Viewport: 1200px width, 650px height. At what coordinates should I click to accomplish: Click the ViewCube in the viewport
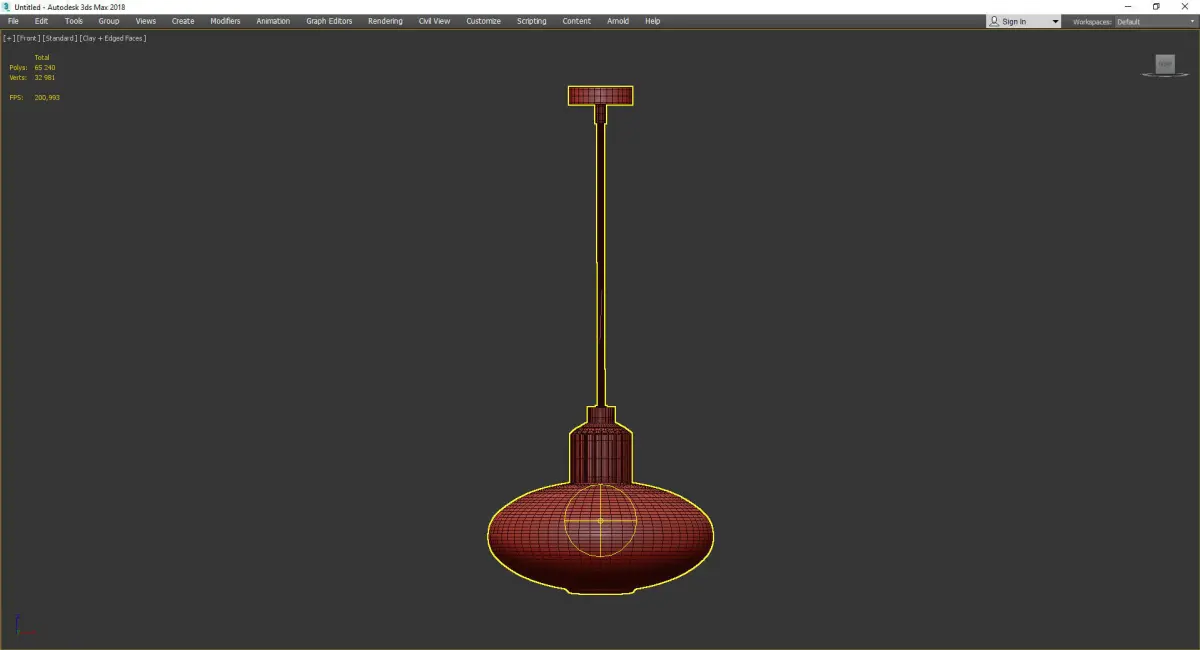[1164, 65]
